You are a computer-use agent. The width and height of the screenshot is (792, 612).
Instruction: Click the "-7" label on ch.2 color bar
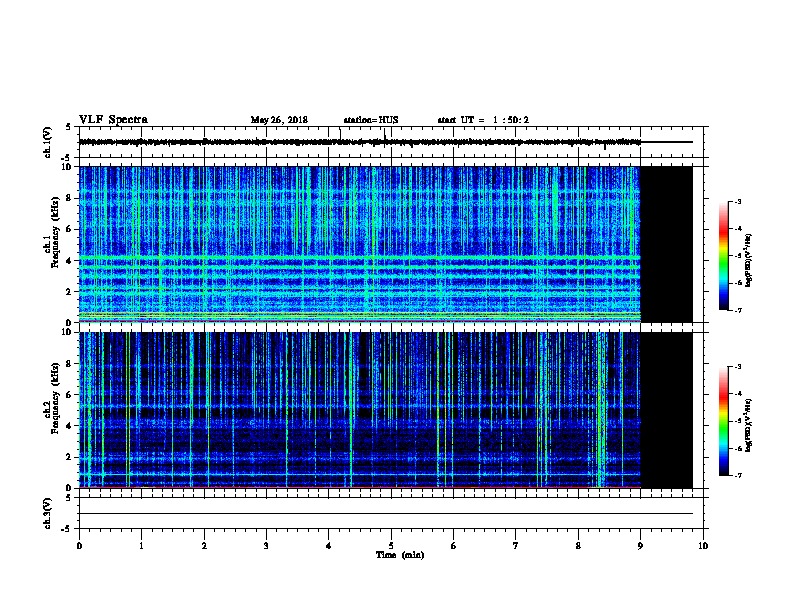(737, 476)
